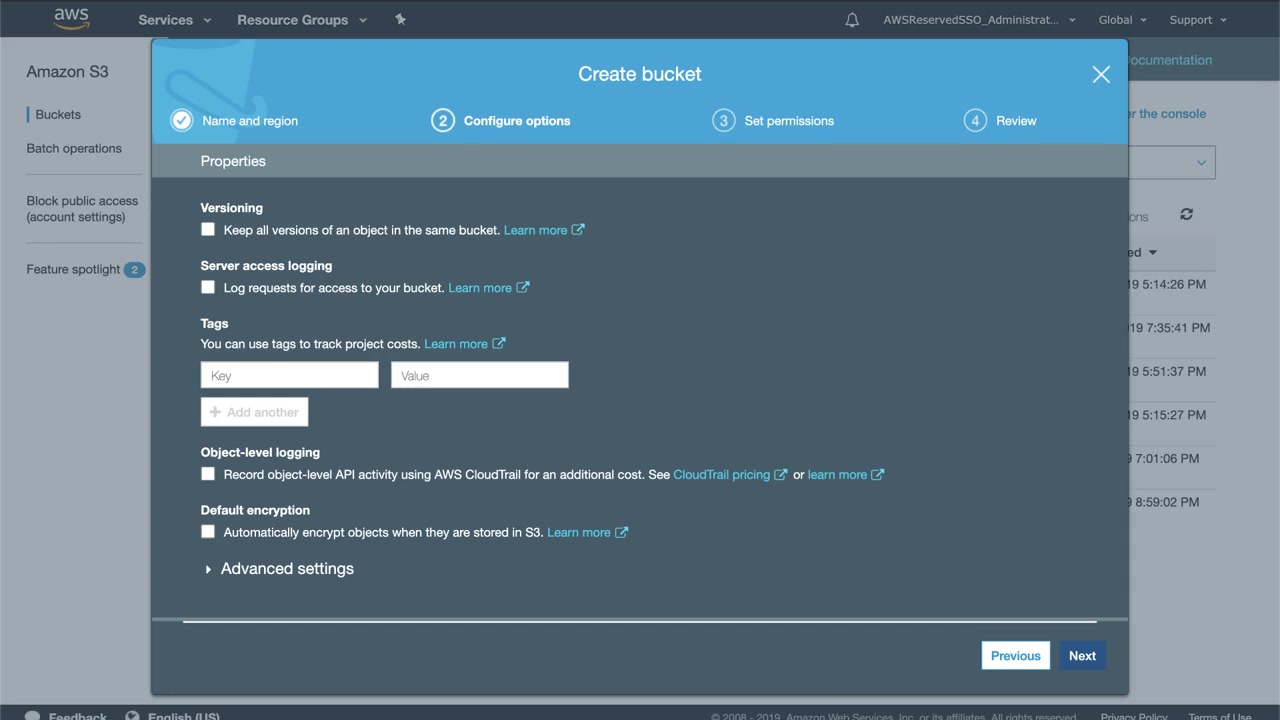The height and width of the screenshot is (720, 1280).
Task: Open Server access logging Learn more link
Action: tap(480, 288)
